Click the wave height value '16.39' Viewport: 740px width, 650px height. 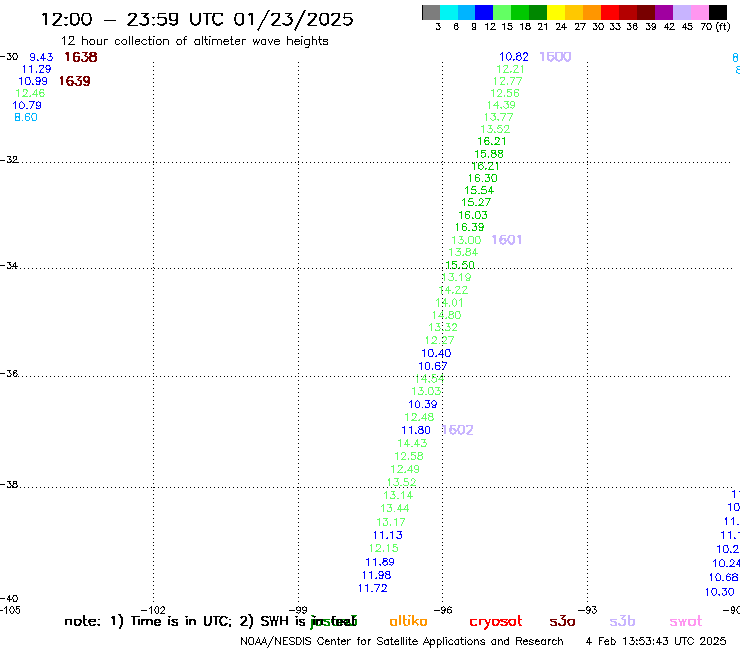click(470, 228)
